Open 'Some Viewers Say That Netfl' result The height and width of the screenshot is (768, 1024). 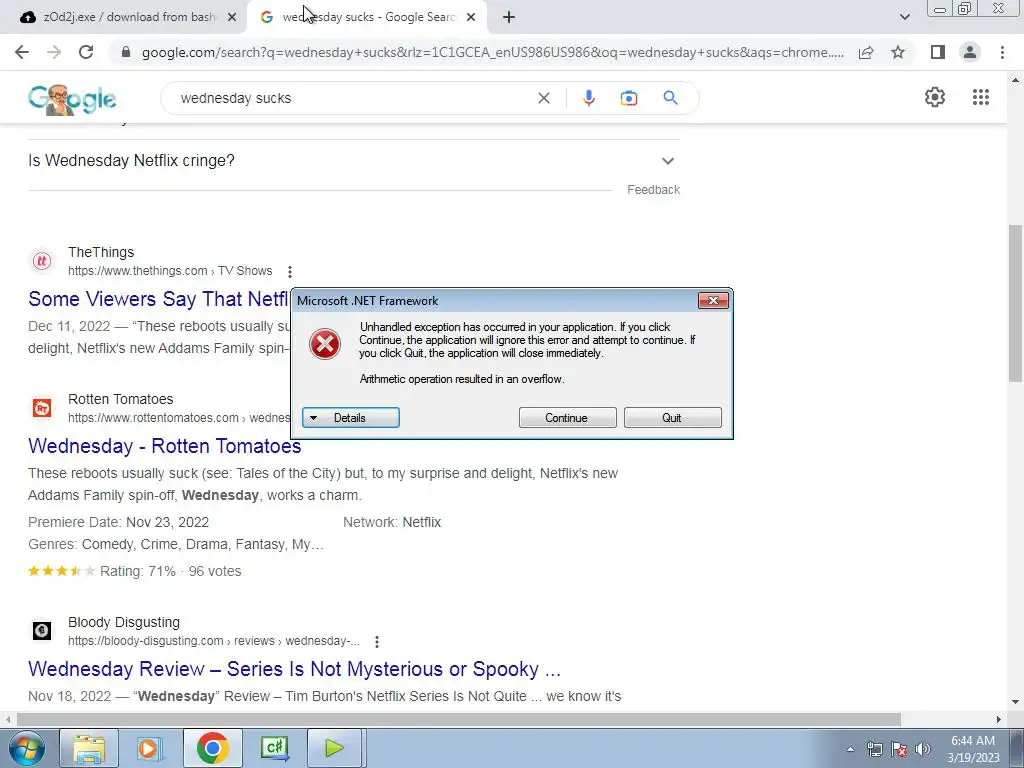click(x=159, y=299)
